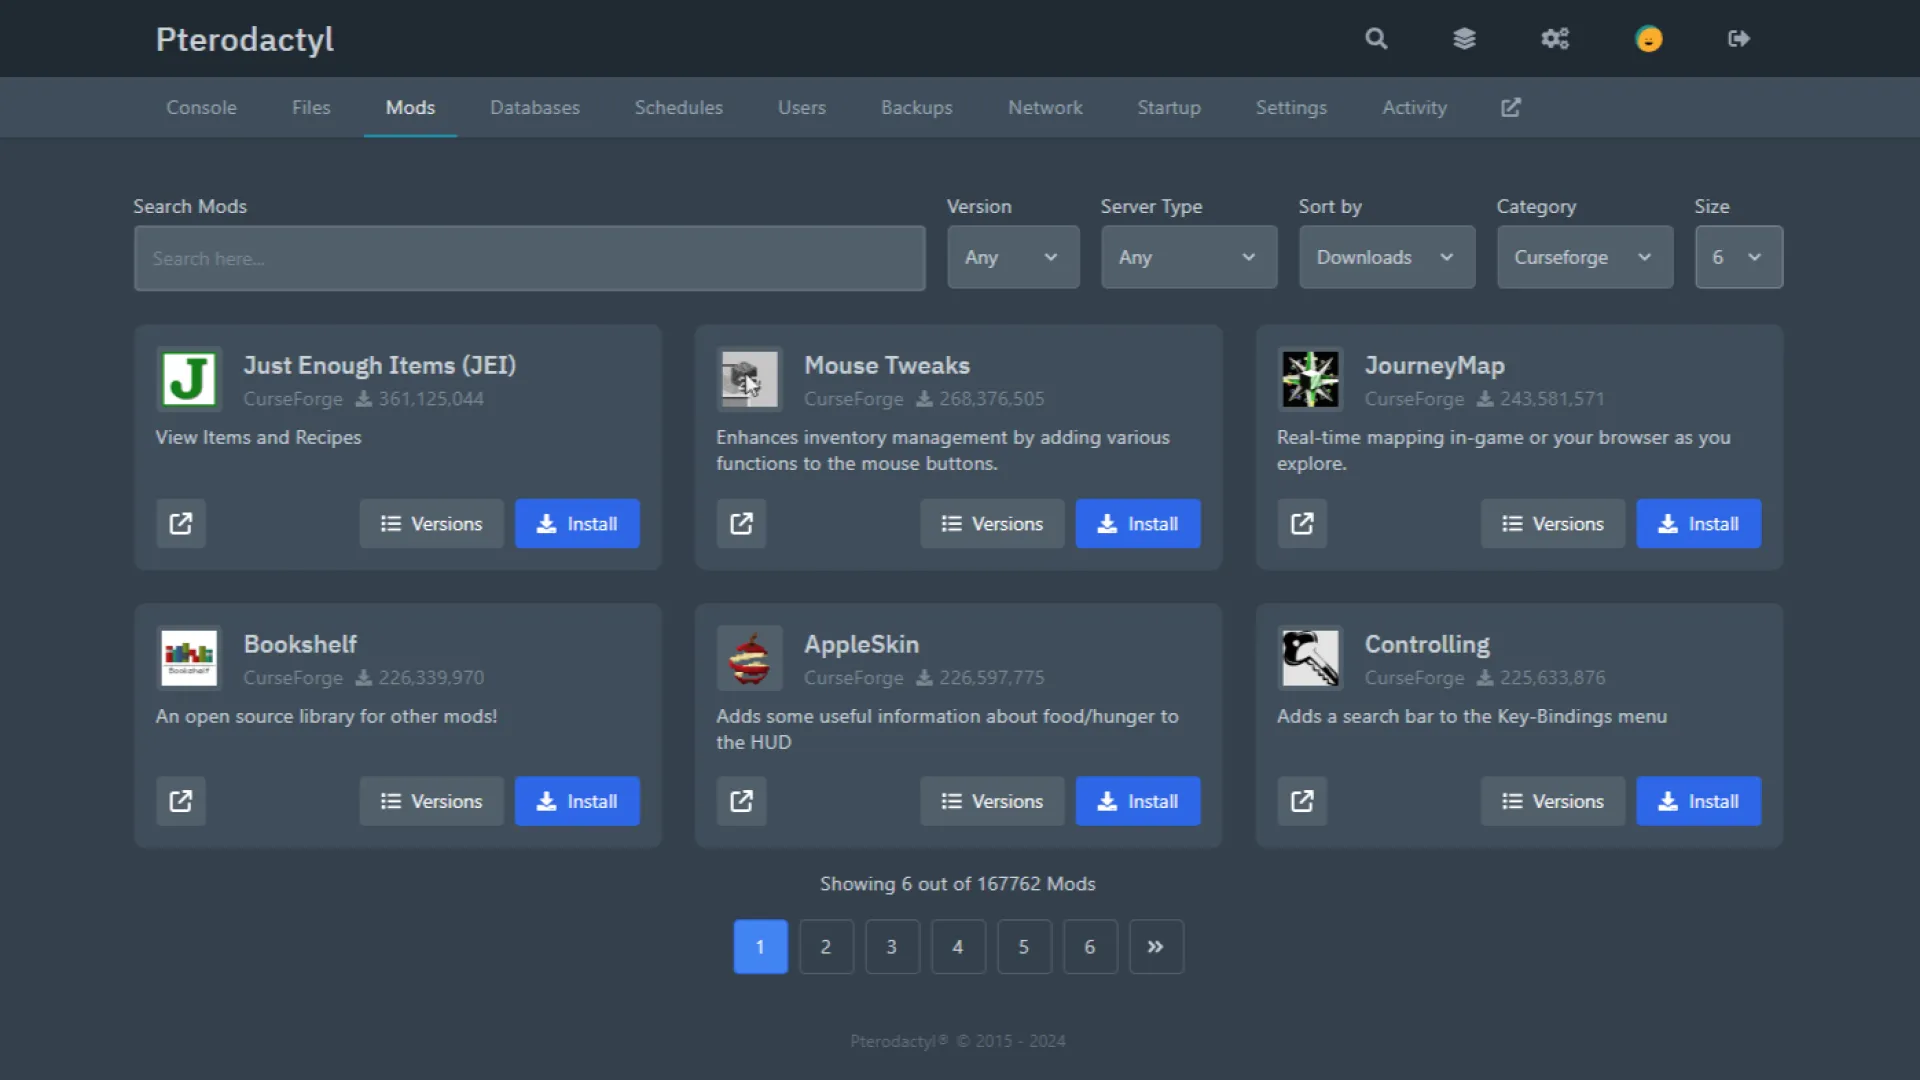1920x1080 pixels.
Task: Click the logout arrow icon
Action: [1739, 39]
